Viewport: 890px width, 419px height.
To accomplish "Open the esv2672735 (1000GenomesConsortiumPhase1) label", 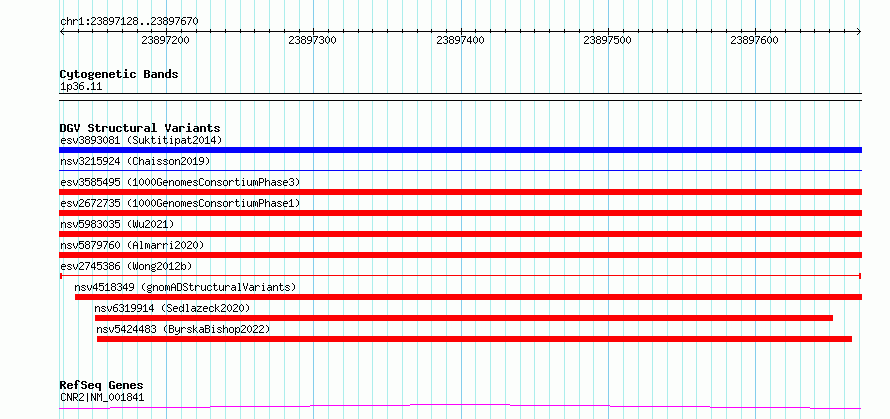I will click(x=180, y=203).
